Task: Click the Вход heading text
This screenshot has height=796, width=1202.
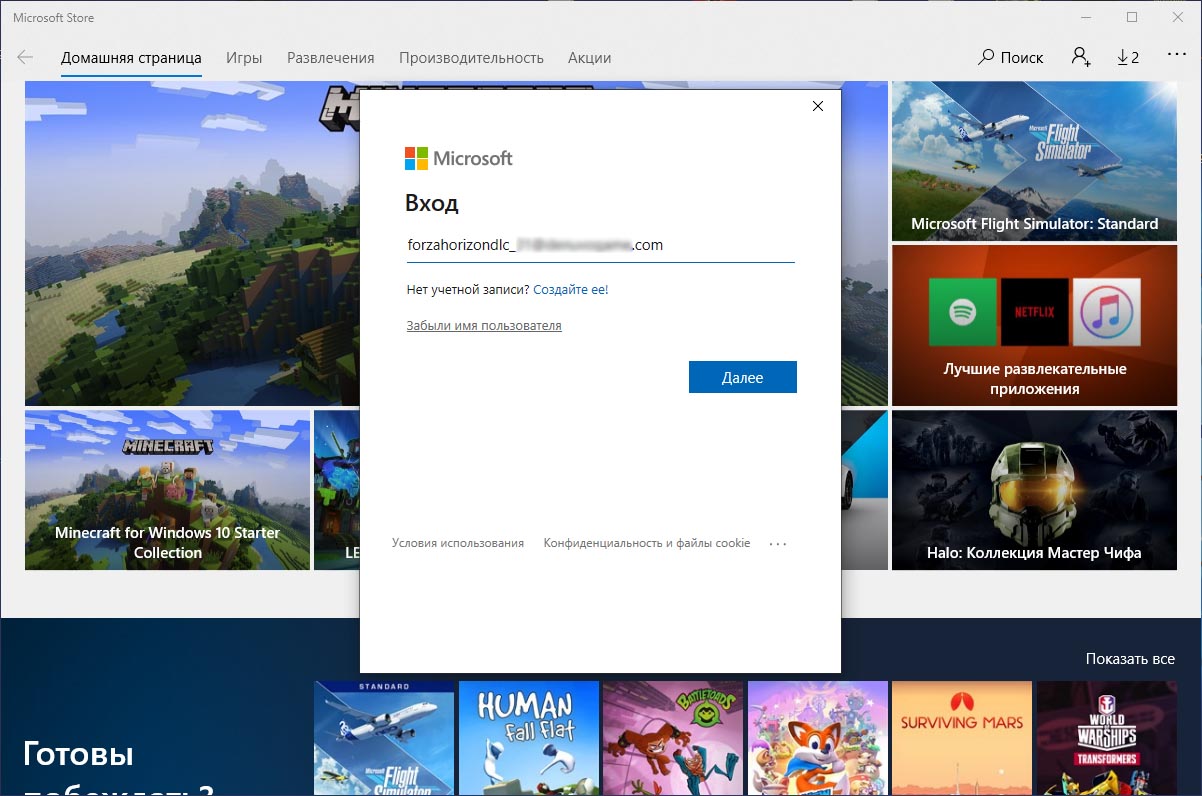Action: click(432, 204)
